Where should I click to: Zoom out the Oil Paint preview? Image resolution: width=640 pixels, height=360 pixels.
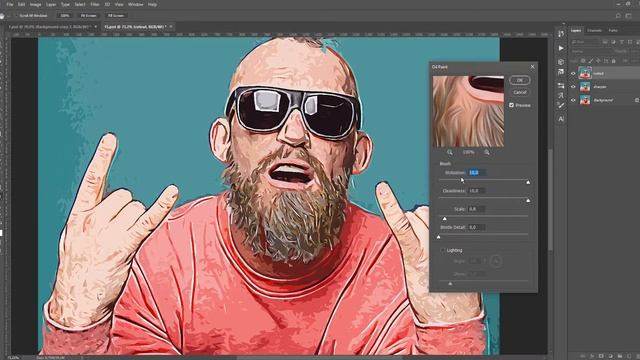pyautogui.click(x=450, y=152)
